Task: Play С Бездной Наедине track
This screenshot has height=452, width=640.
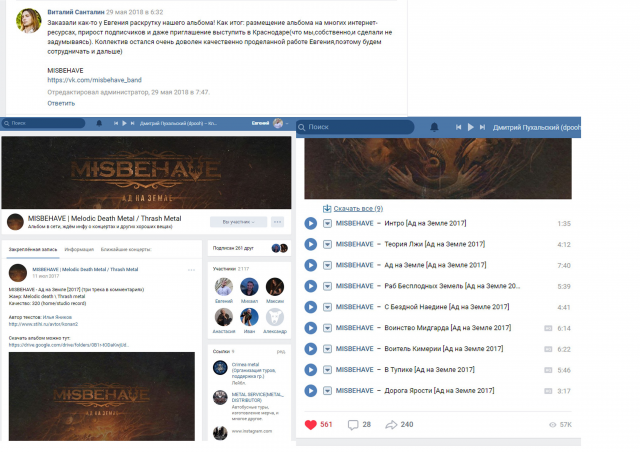Action: click(x=311, y=307)
